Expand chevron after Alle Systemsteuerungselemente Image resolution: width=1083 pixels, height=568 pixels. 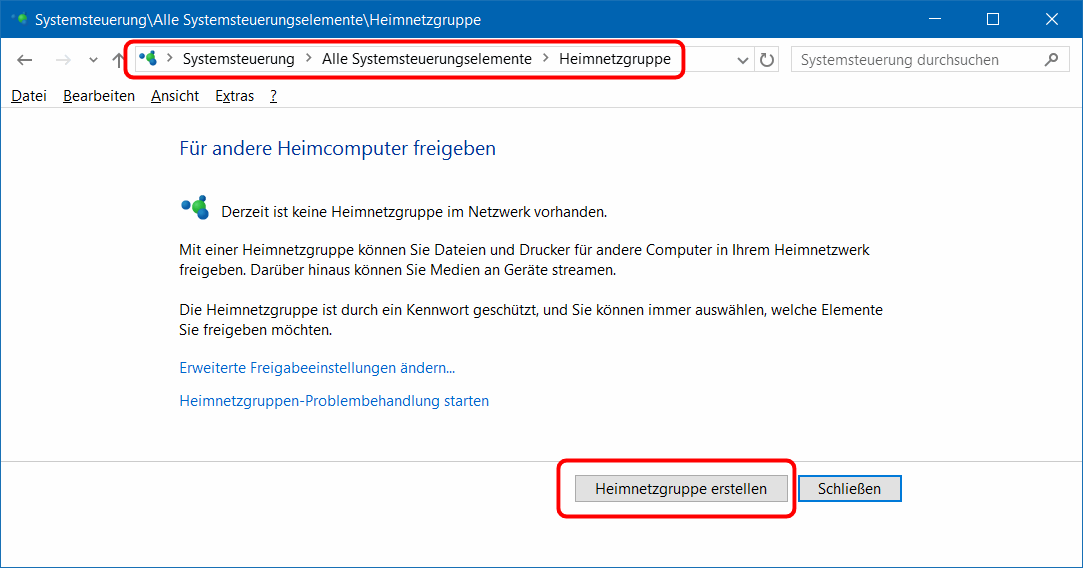545,59
